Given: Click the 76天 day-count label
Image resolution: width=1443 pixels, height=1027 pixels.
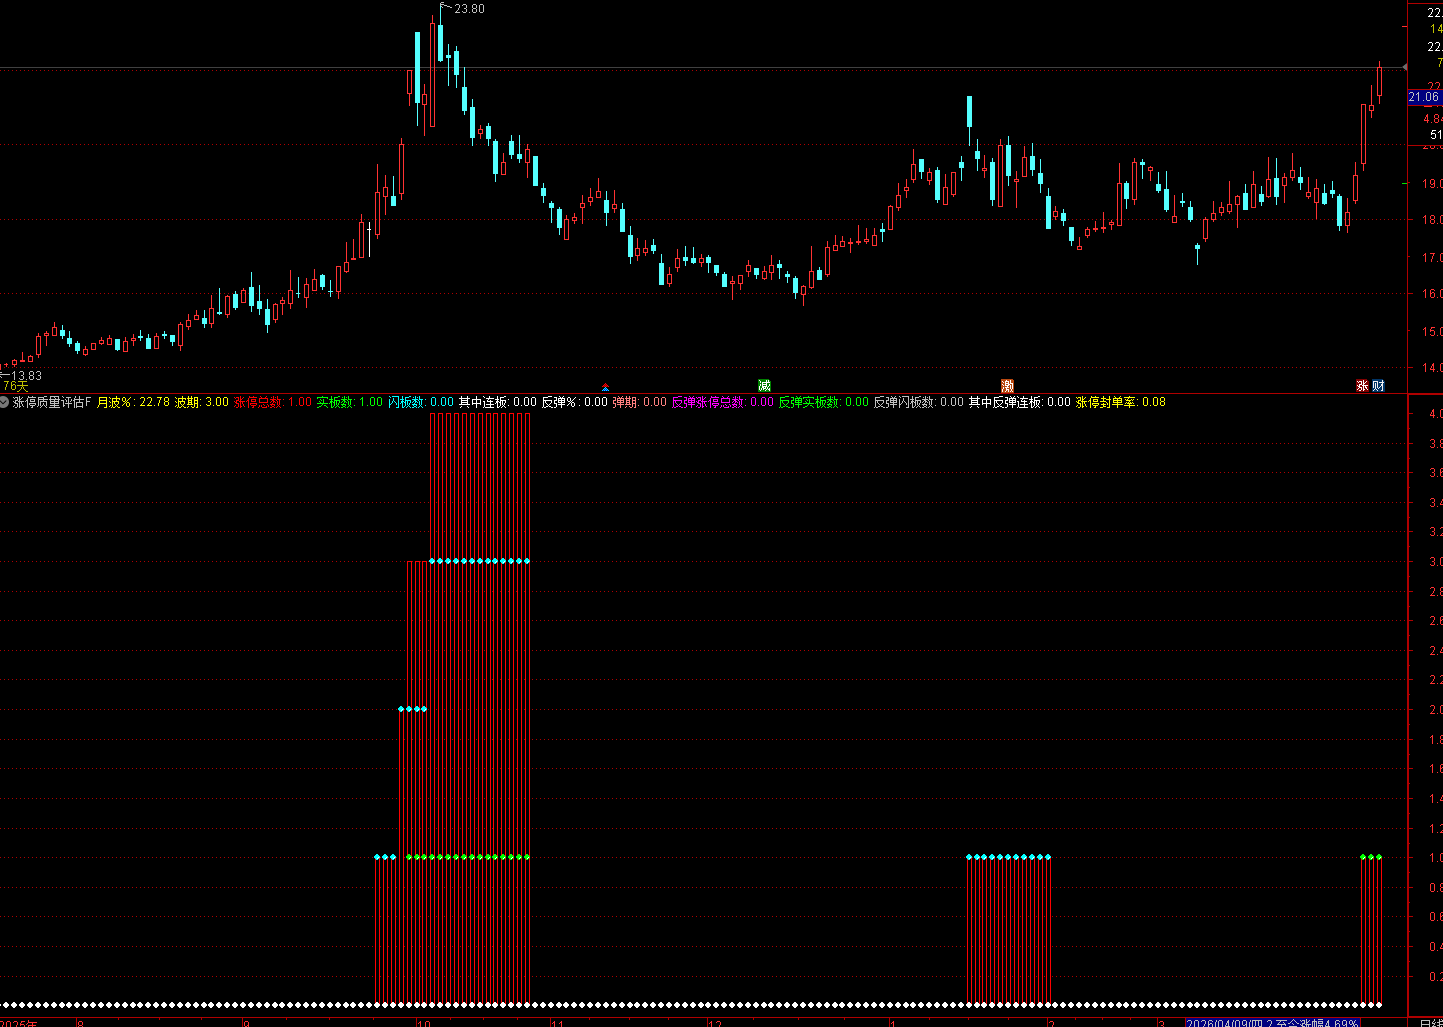Looking at the screenshot, I should (15, 386).
